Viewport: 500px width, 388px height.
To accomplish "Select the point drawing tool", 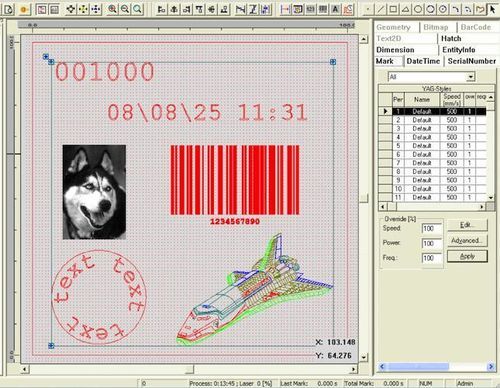I will (x=368, y=9).
